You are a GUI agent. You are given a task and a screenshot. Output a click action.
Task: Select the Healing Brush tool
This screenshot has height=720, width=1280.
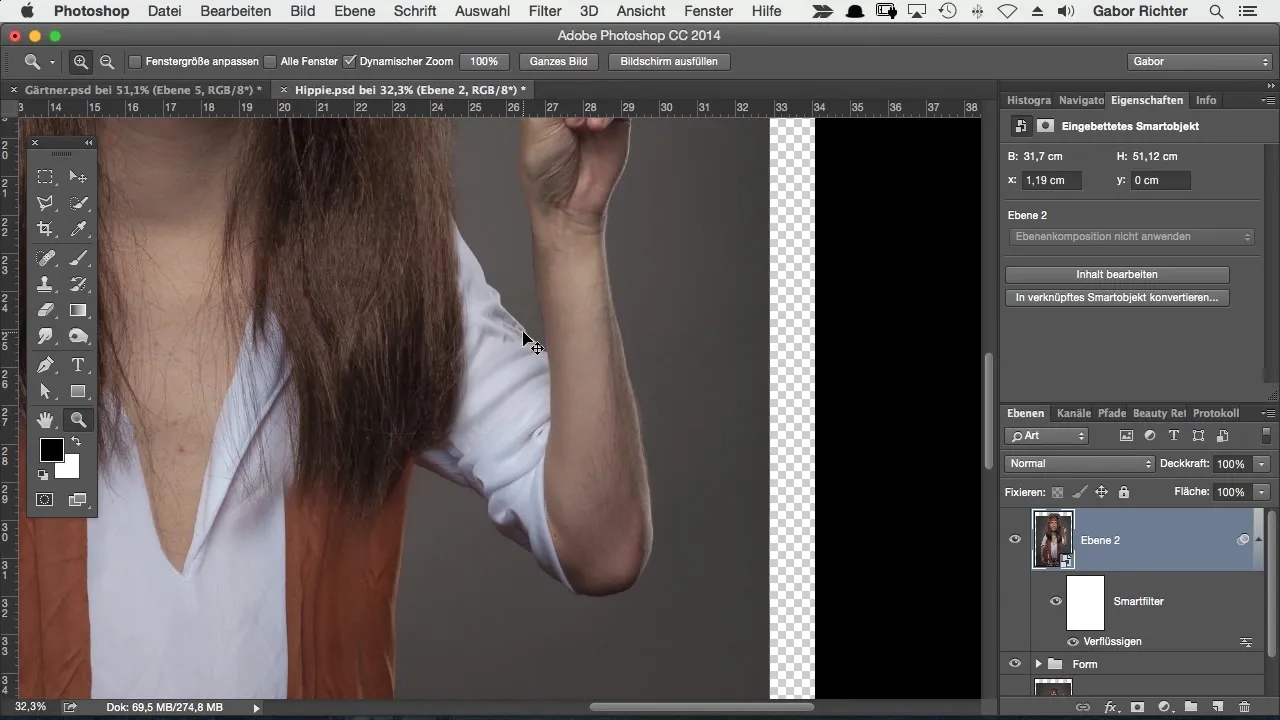pyautogui.click(x=46, y=258)
